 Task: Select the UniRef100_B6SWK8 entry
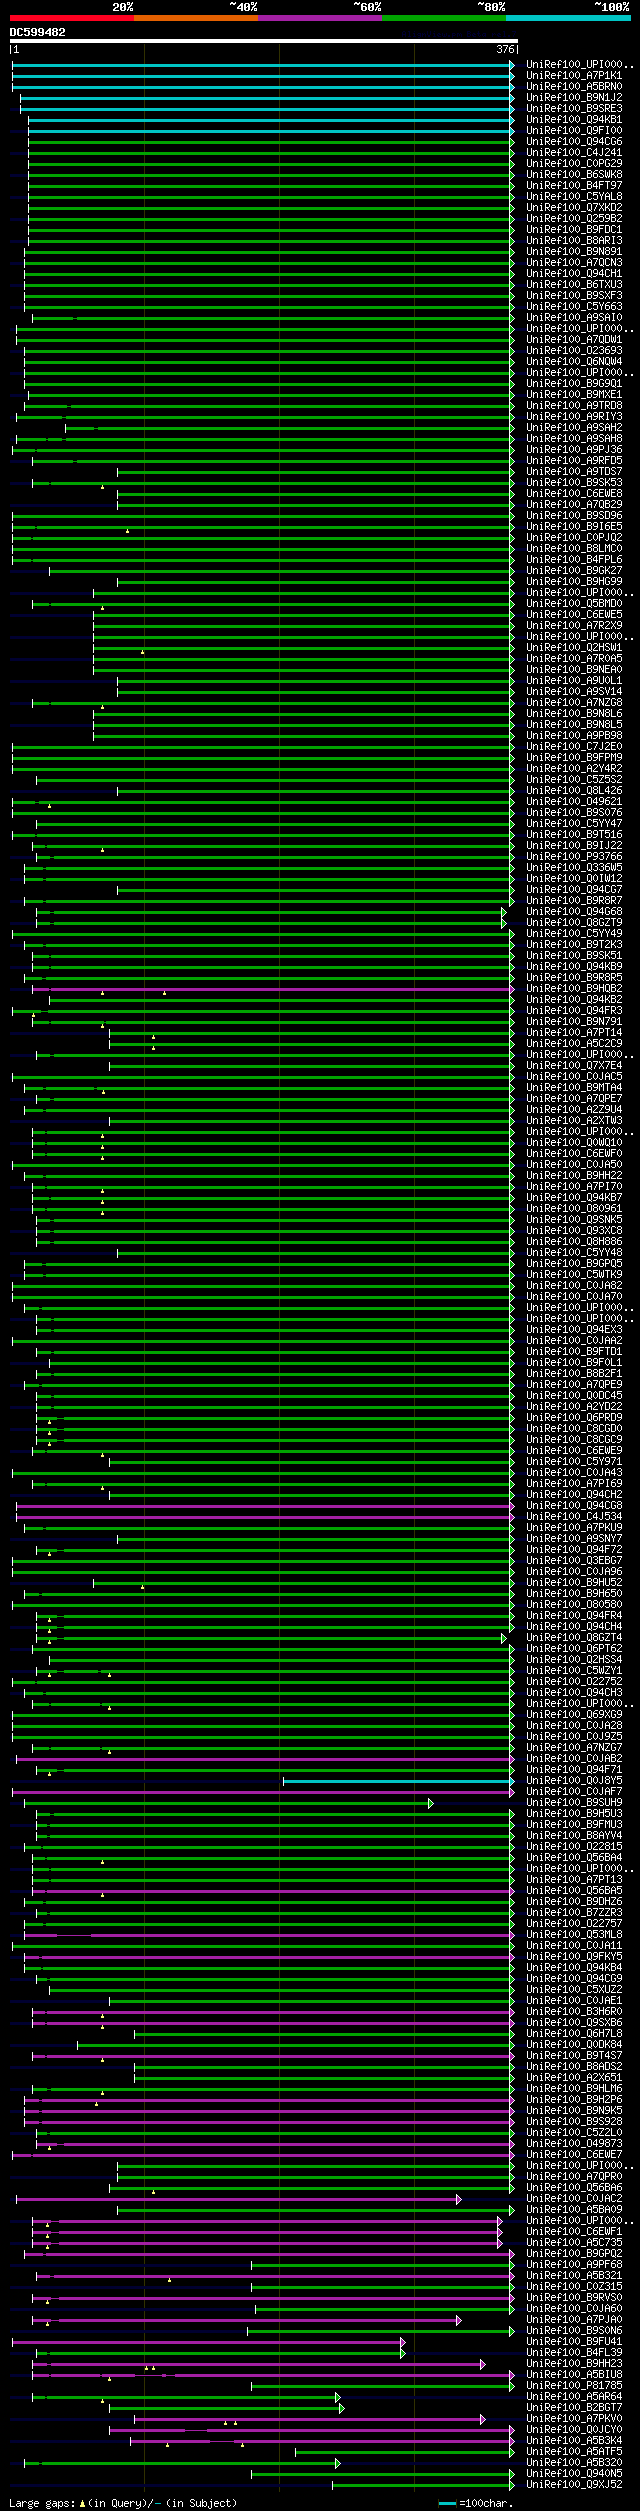[574, 175]
